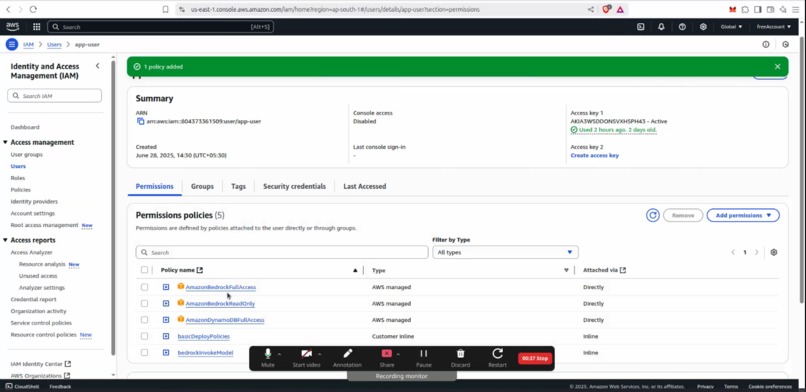The width and height of the screenshot is (806, 392).
Task: Open the console settings gear icon
Action: coord(703,27)
